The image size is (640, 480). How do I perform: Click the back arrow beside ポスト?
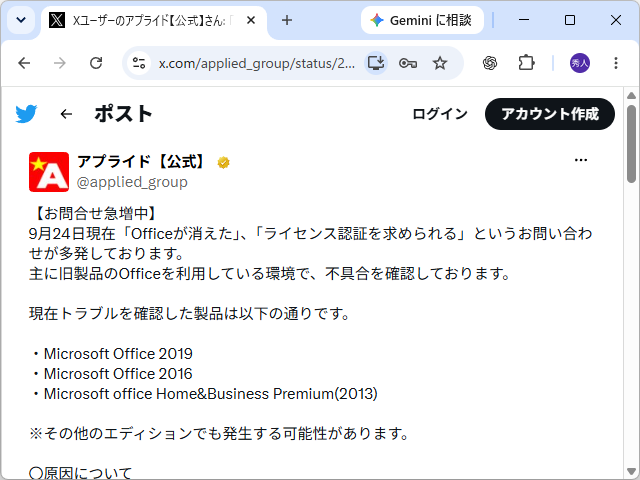[66, 114]
